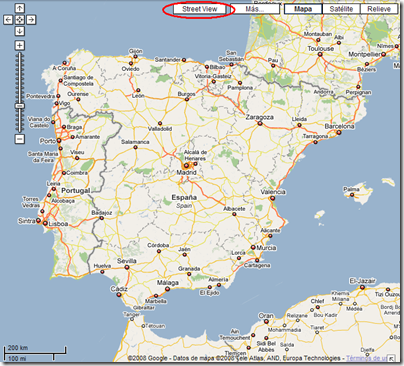Zoom out with the minus button
Viewport: 404px width, 366px height.
[20, 139]
